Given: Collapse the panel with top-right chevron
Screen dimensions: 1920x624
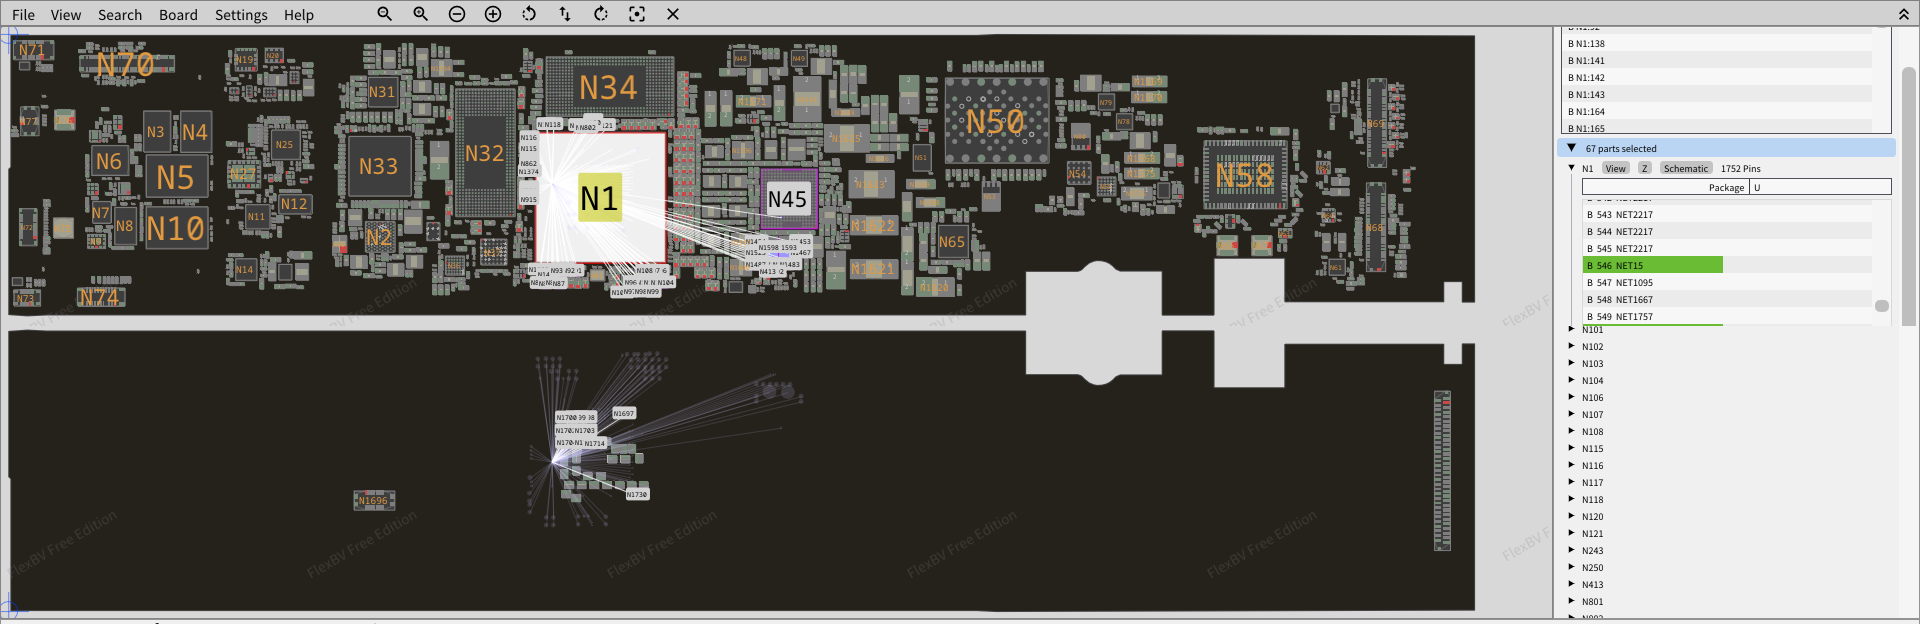Looking at the screenshot, I should 1904,14.
